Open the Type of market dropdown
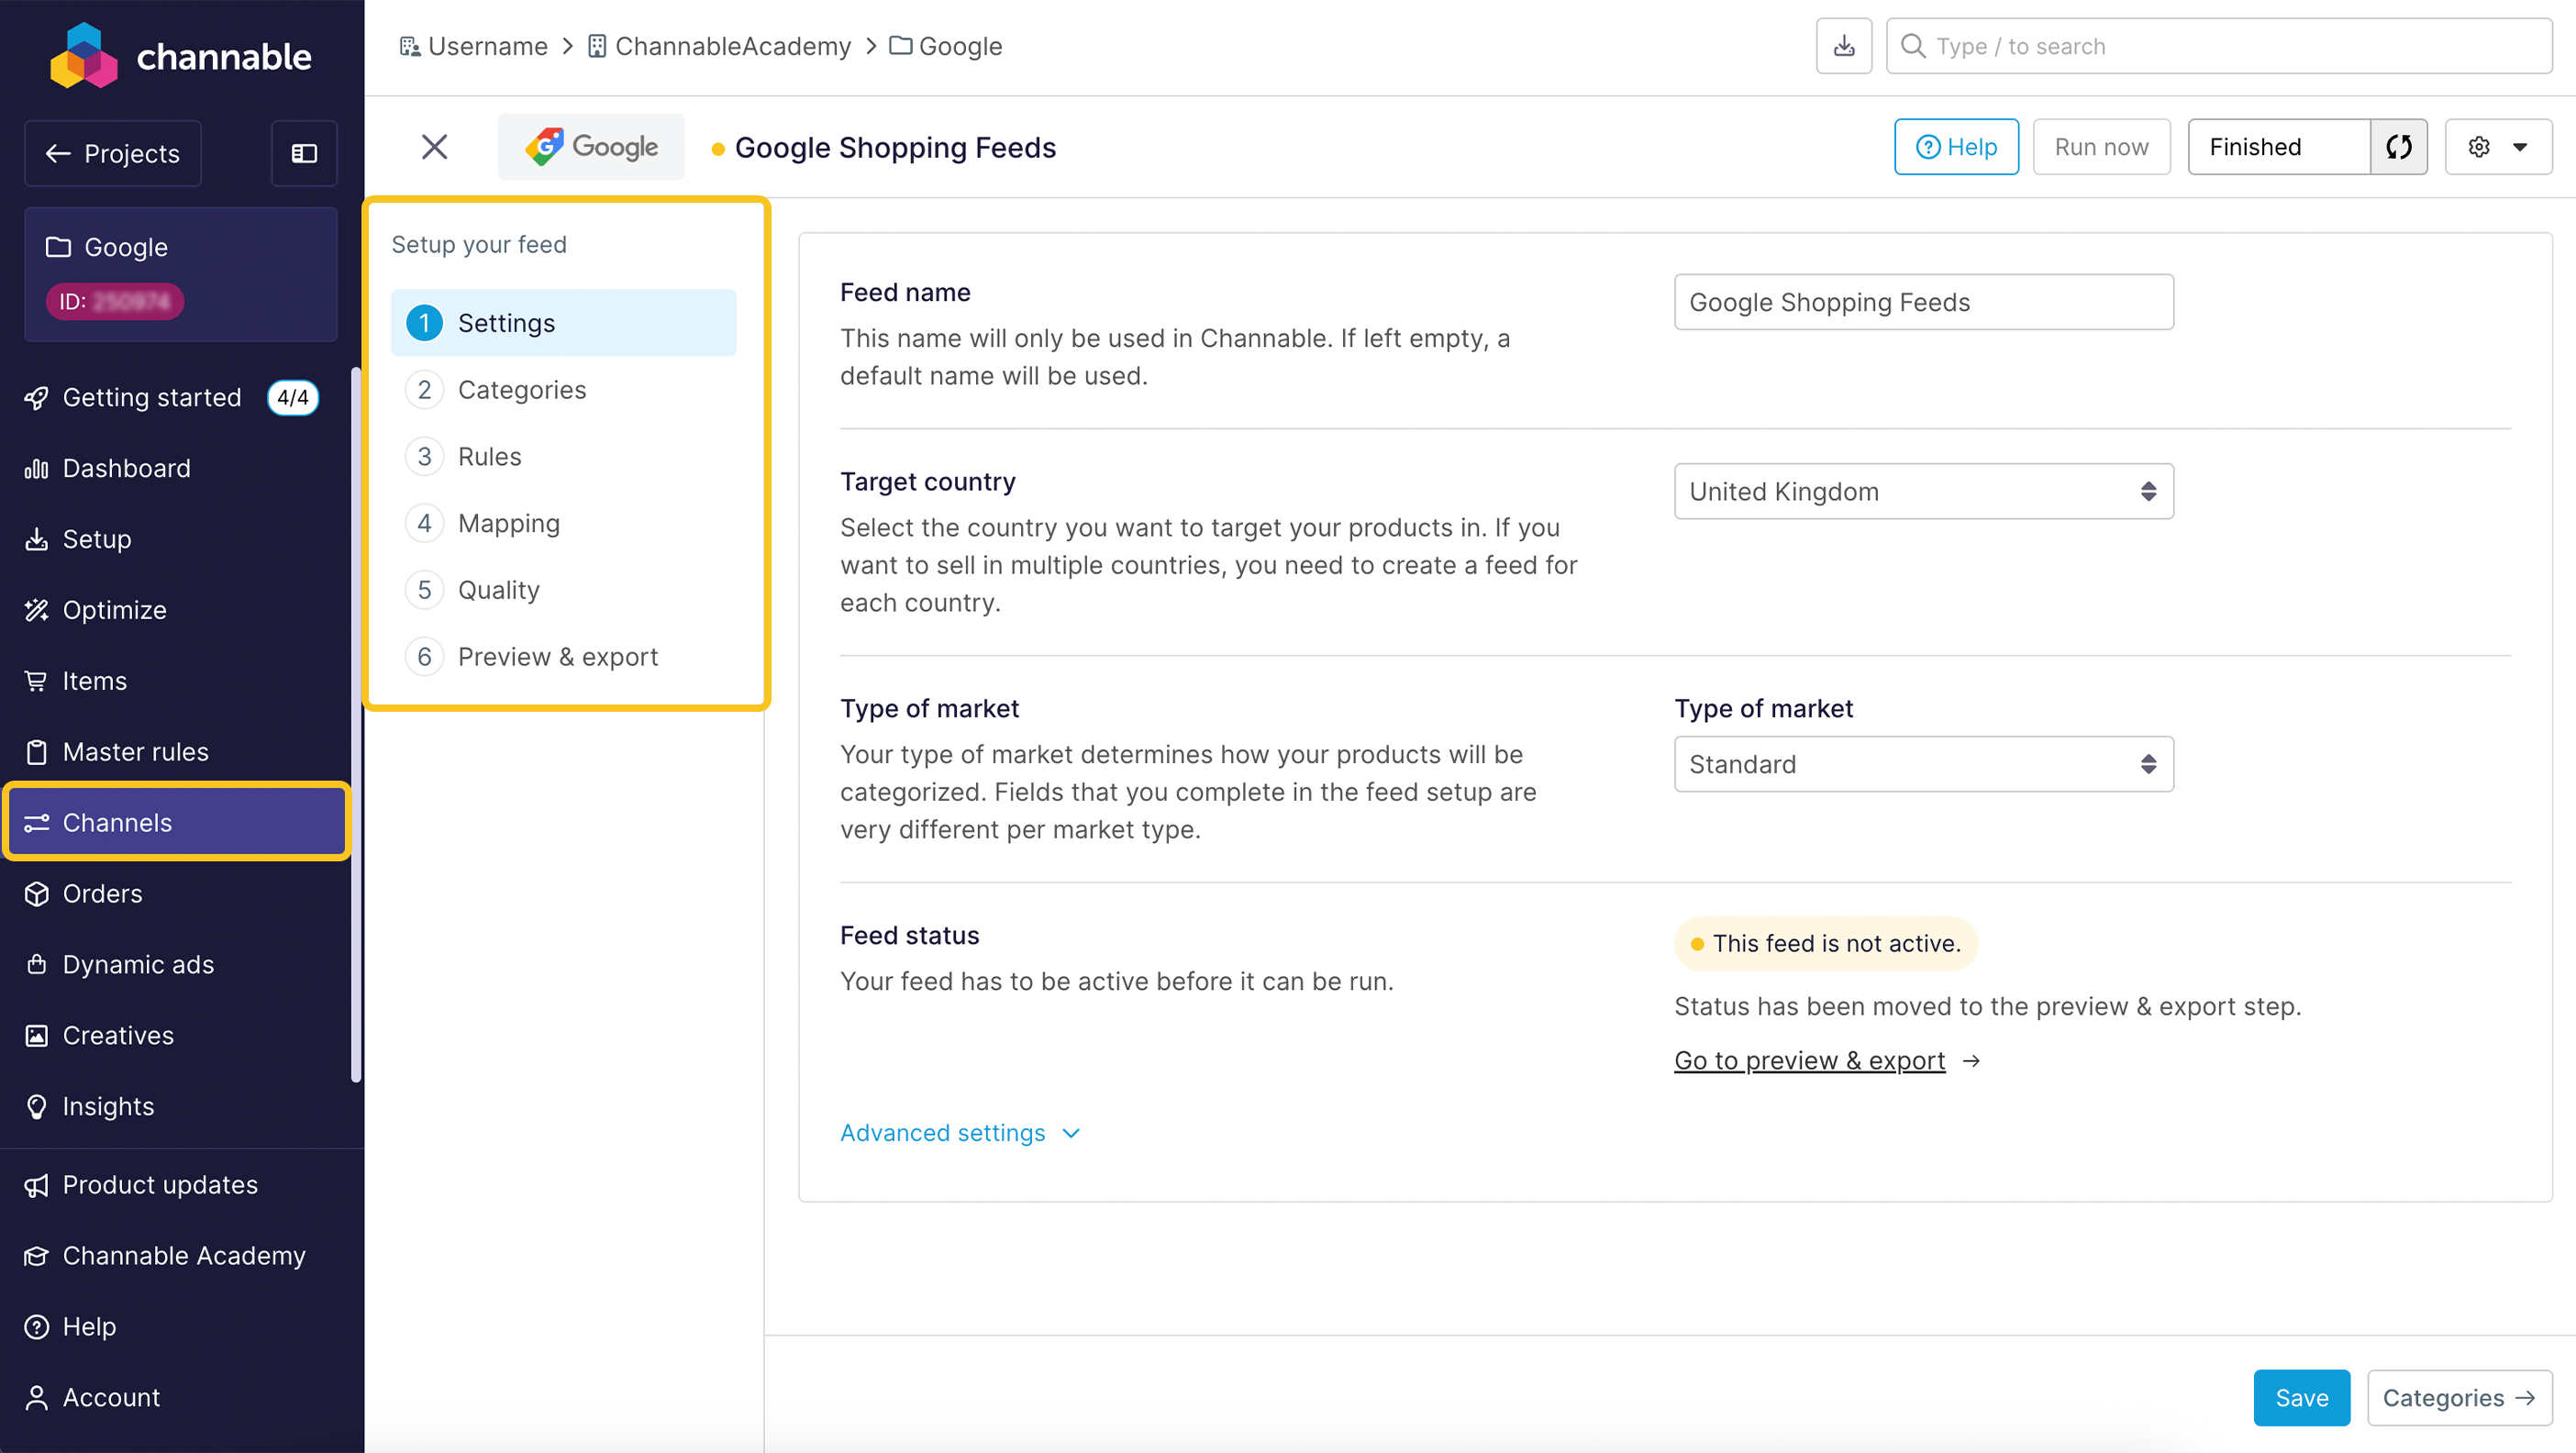The image size is (2576, 1453). coord(1922,764)
